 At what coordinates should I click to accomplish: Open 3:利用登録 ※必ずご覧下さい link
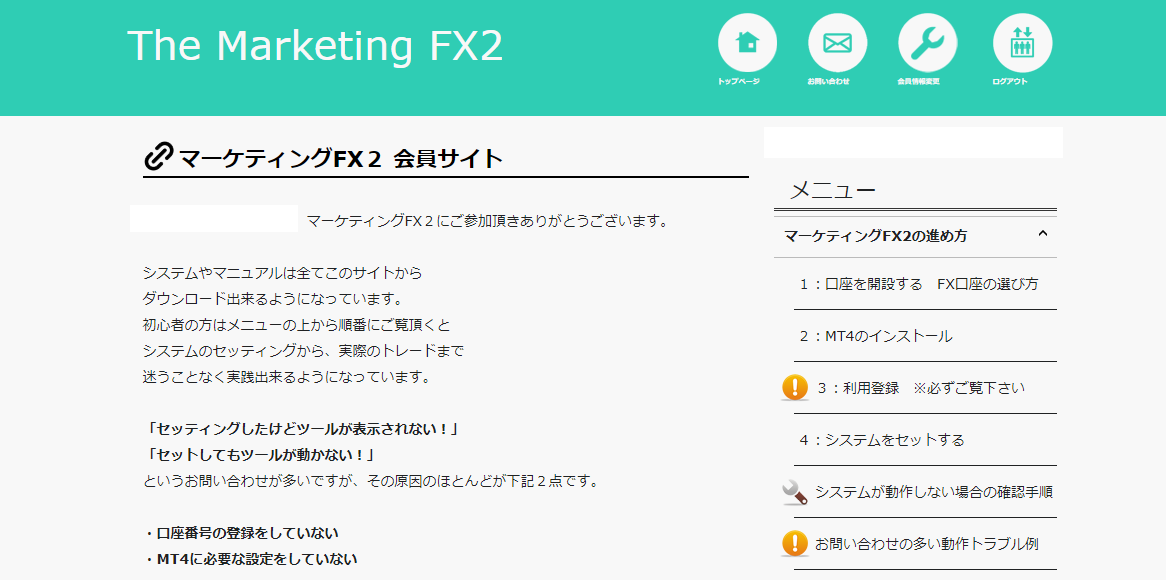pos(920,388)
